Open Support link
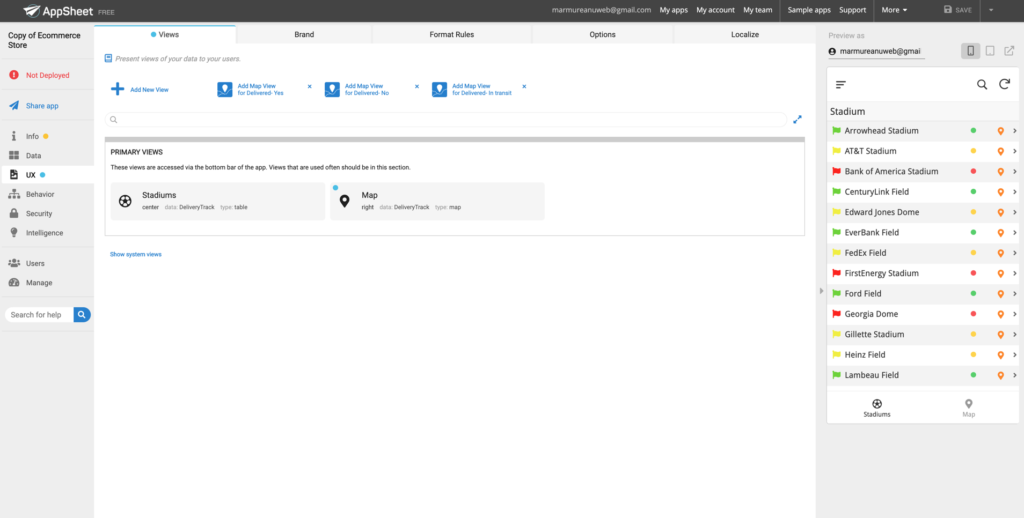 point(852,10)
